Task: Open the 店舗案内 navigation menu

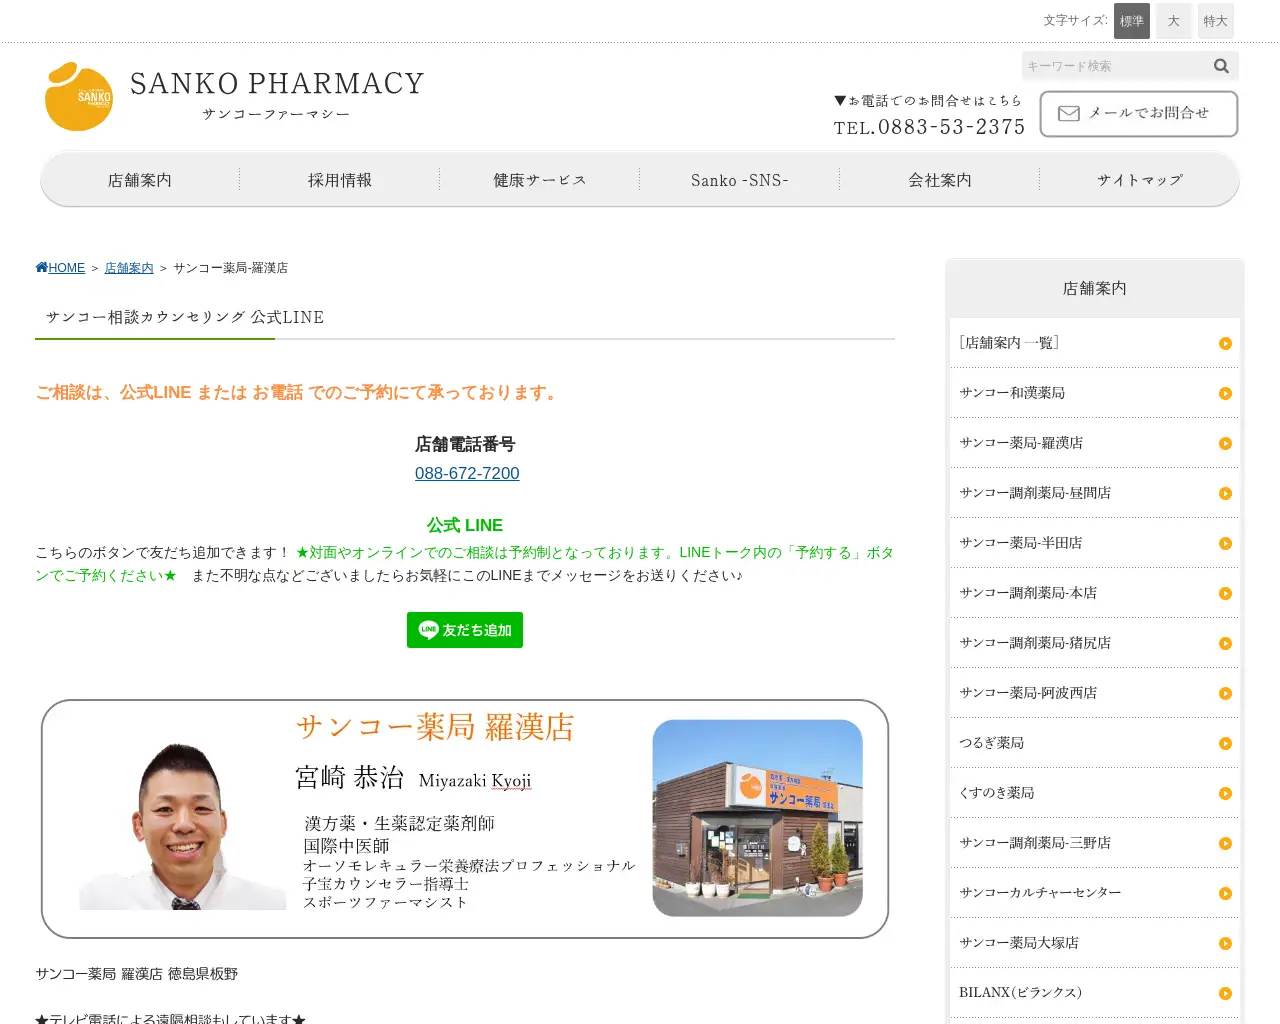Action: tap(140, 180)
